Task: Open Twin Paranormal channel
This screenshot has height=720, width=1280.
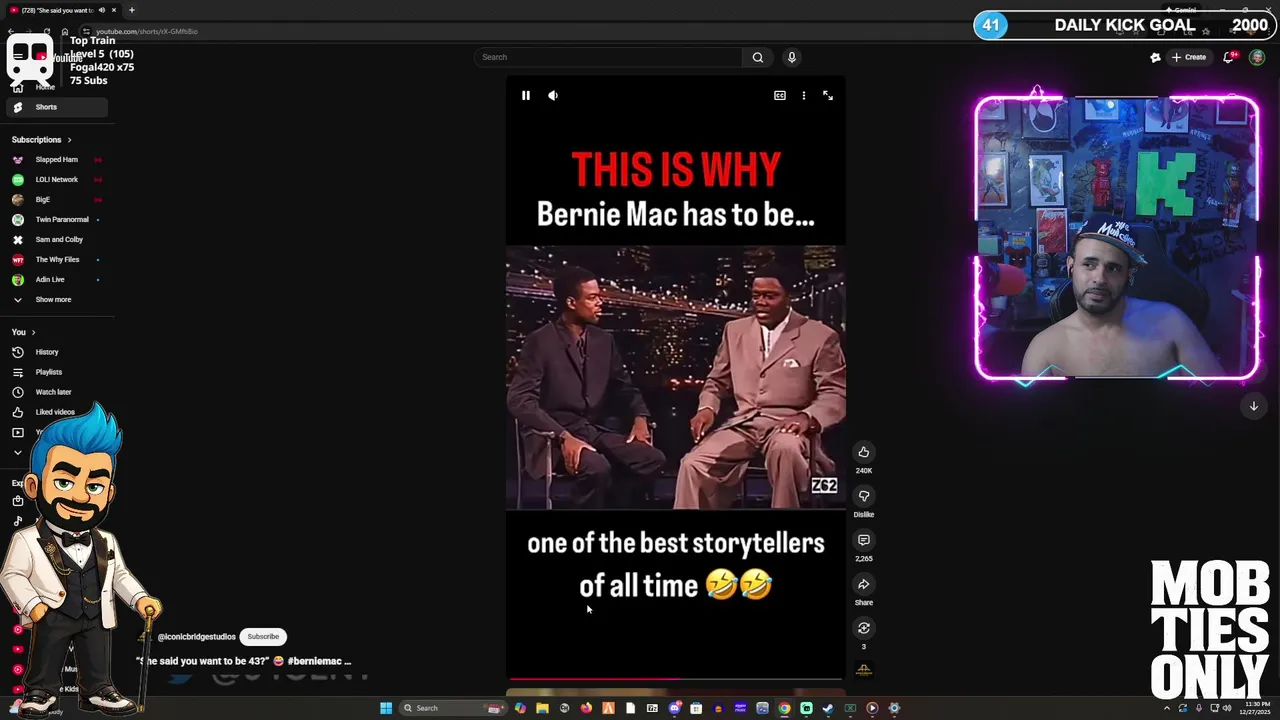Action: coord(55,220)
